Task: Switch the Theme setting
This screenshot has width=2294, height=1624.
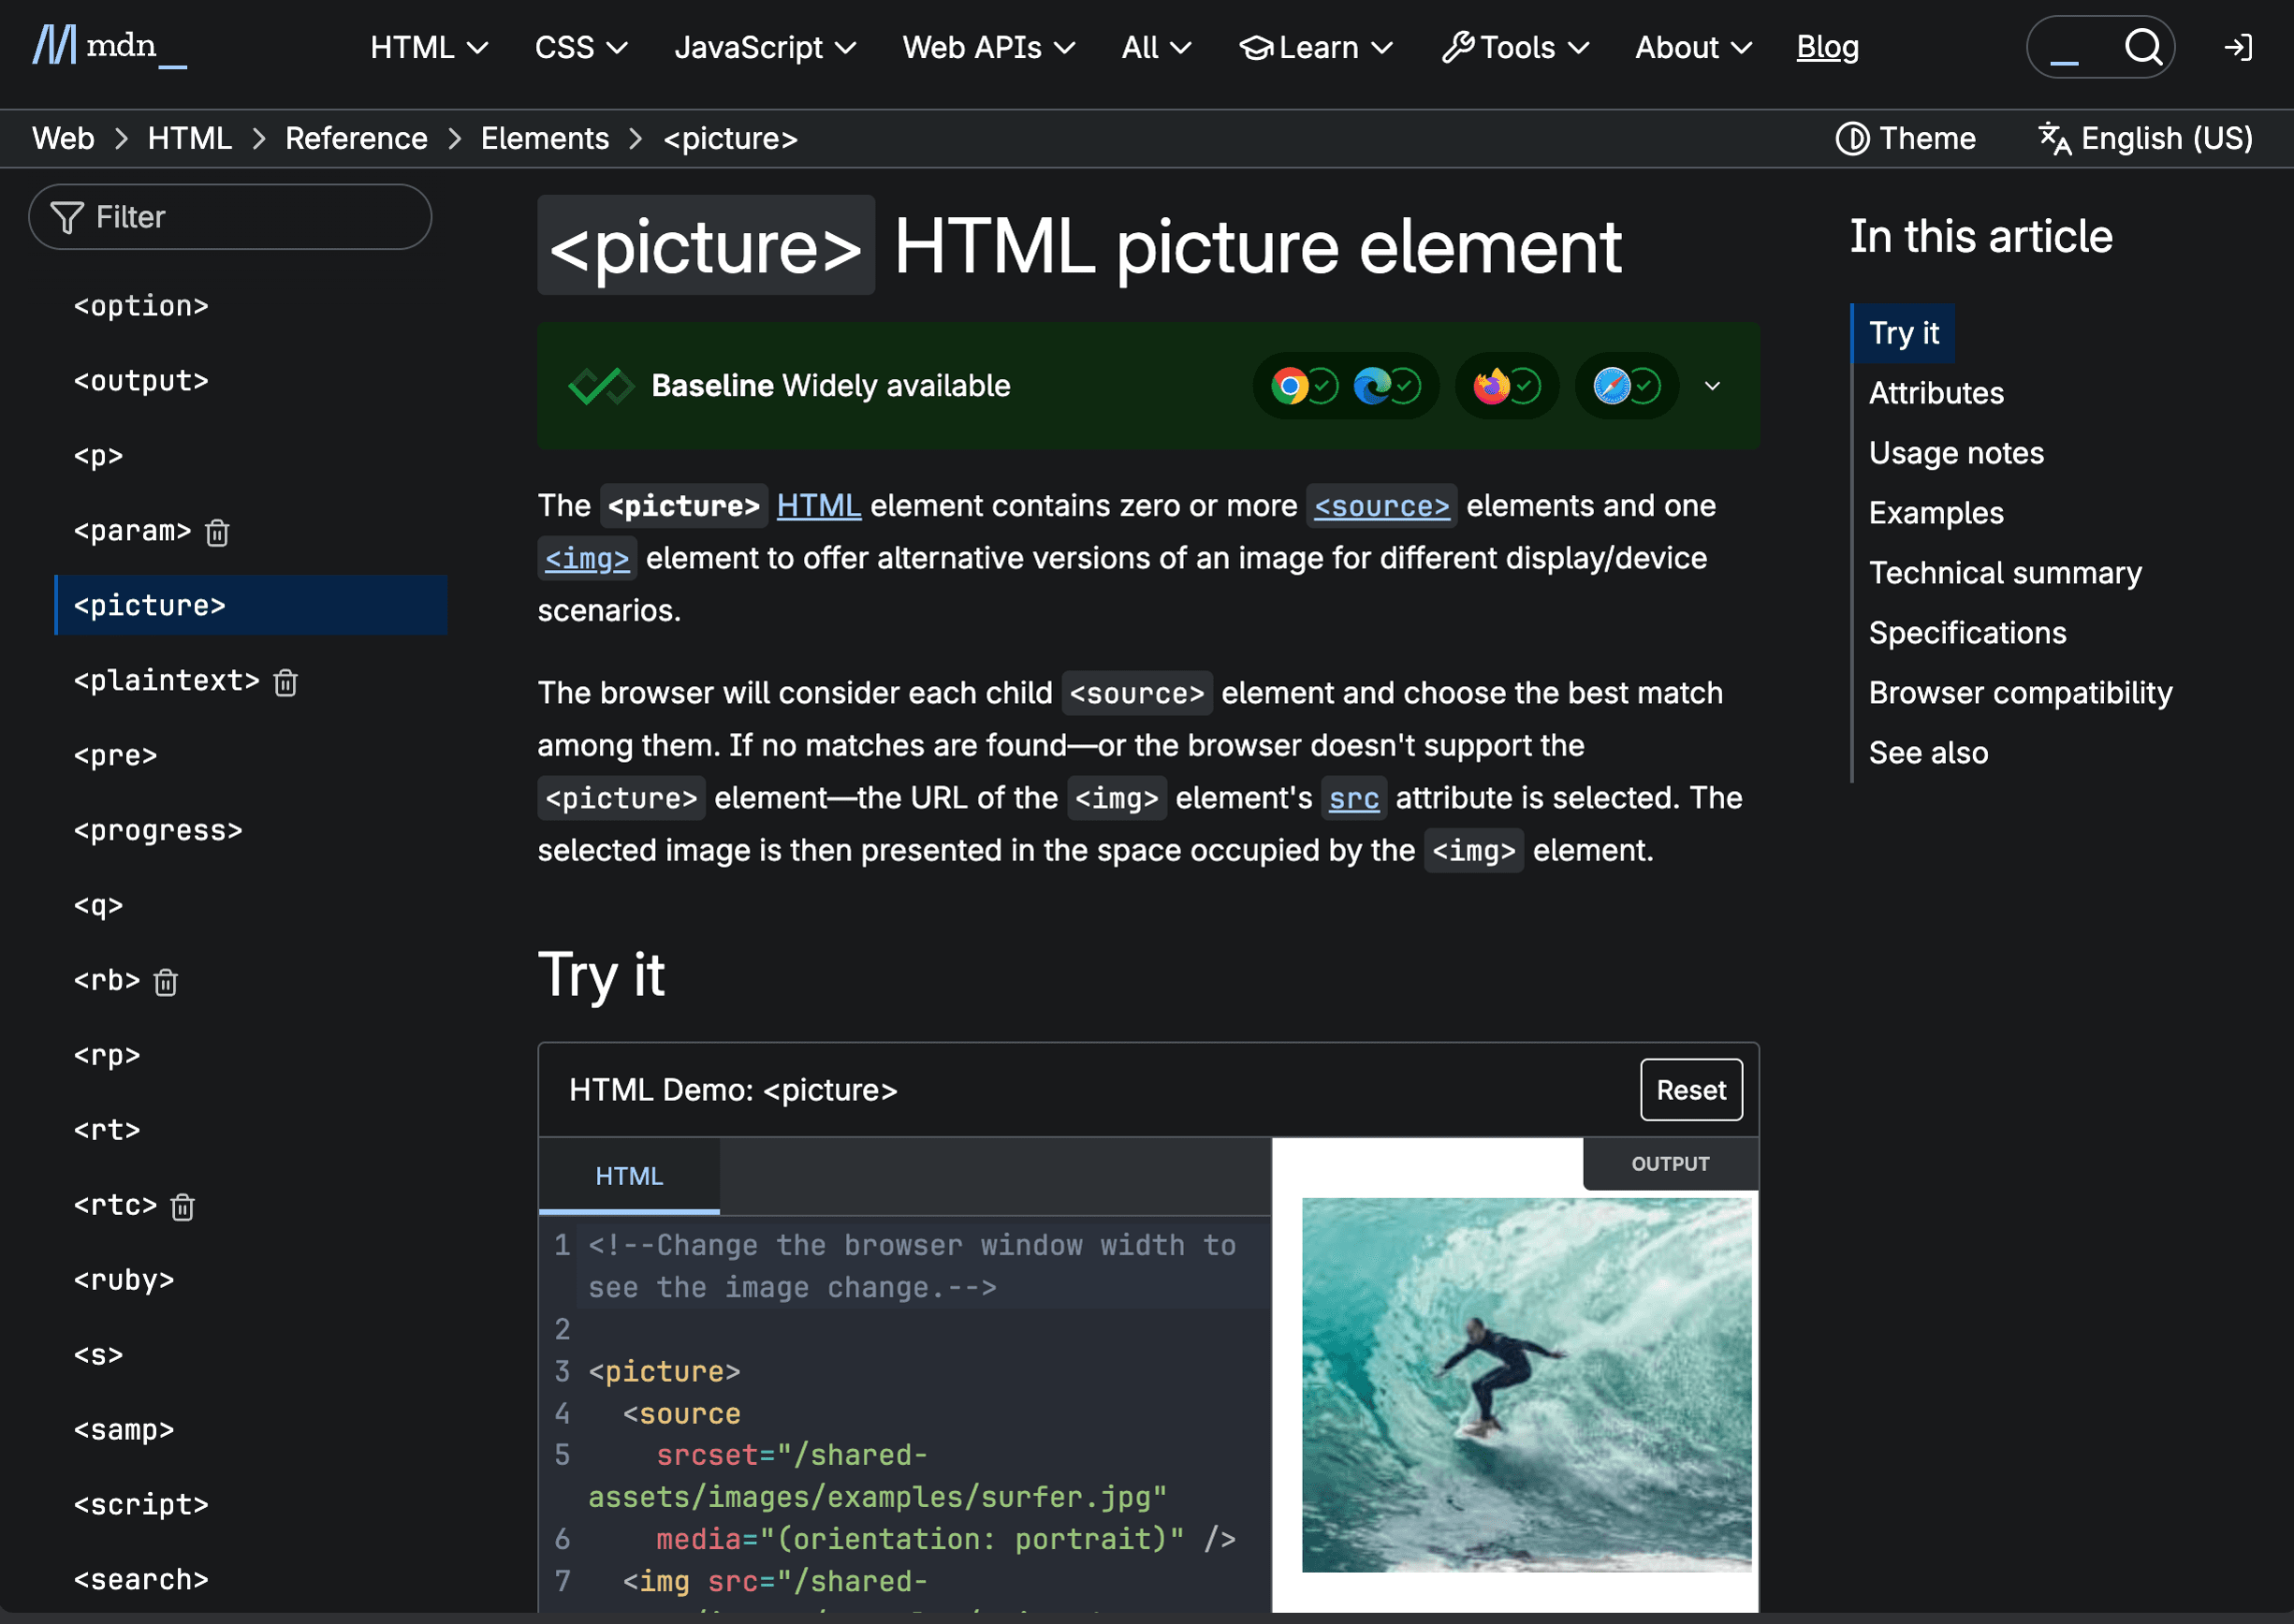Action: [1906, 138]
